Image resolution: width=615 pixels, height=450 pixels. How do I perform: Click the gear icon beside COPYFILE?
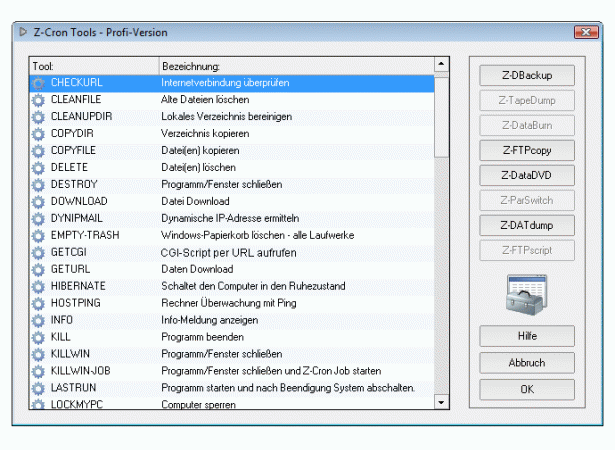point(38,151)
